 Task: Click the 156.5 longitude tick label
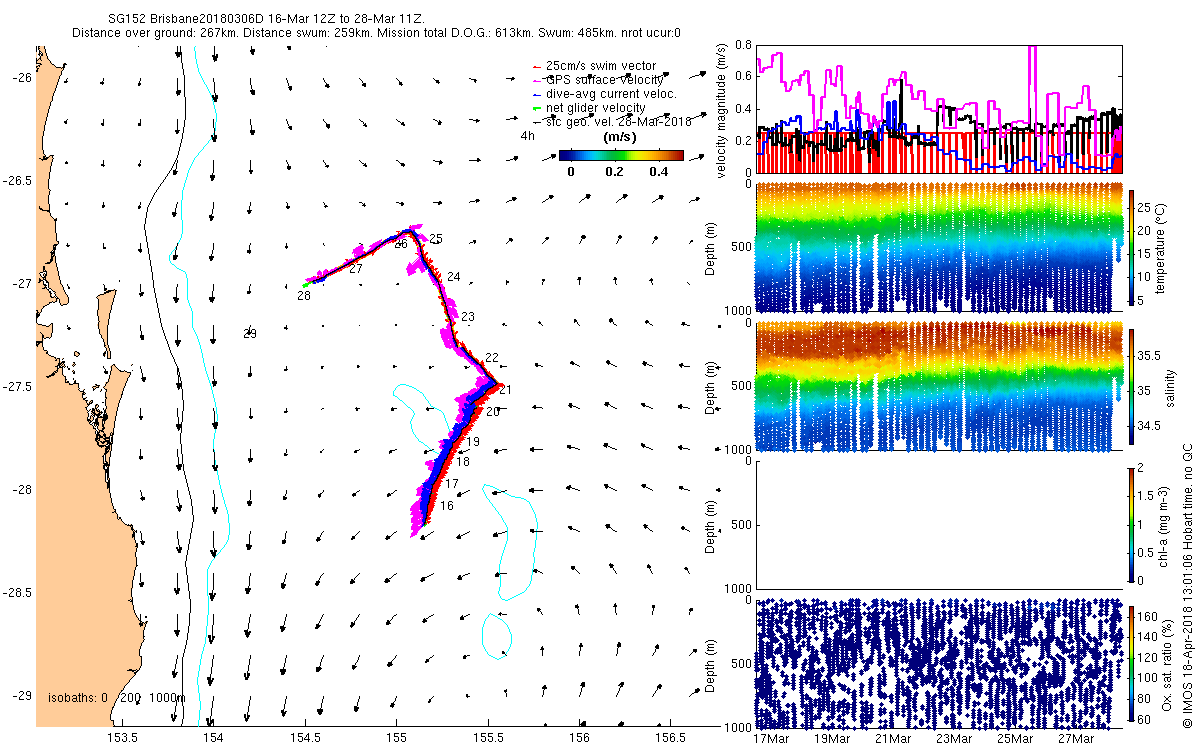tap(670, 737)
